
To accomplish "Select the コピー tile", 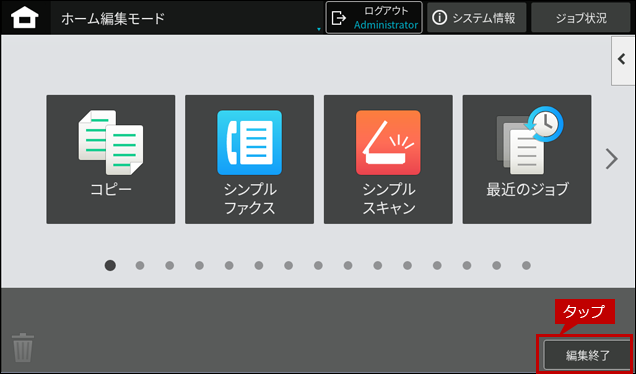I will pyautogui.click(x=111, y=159).
